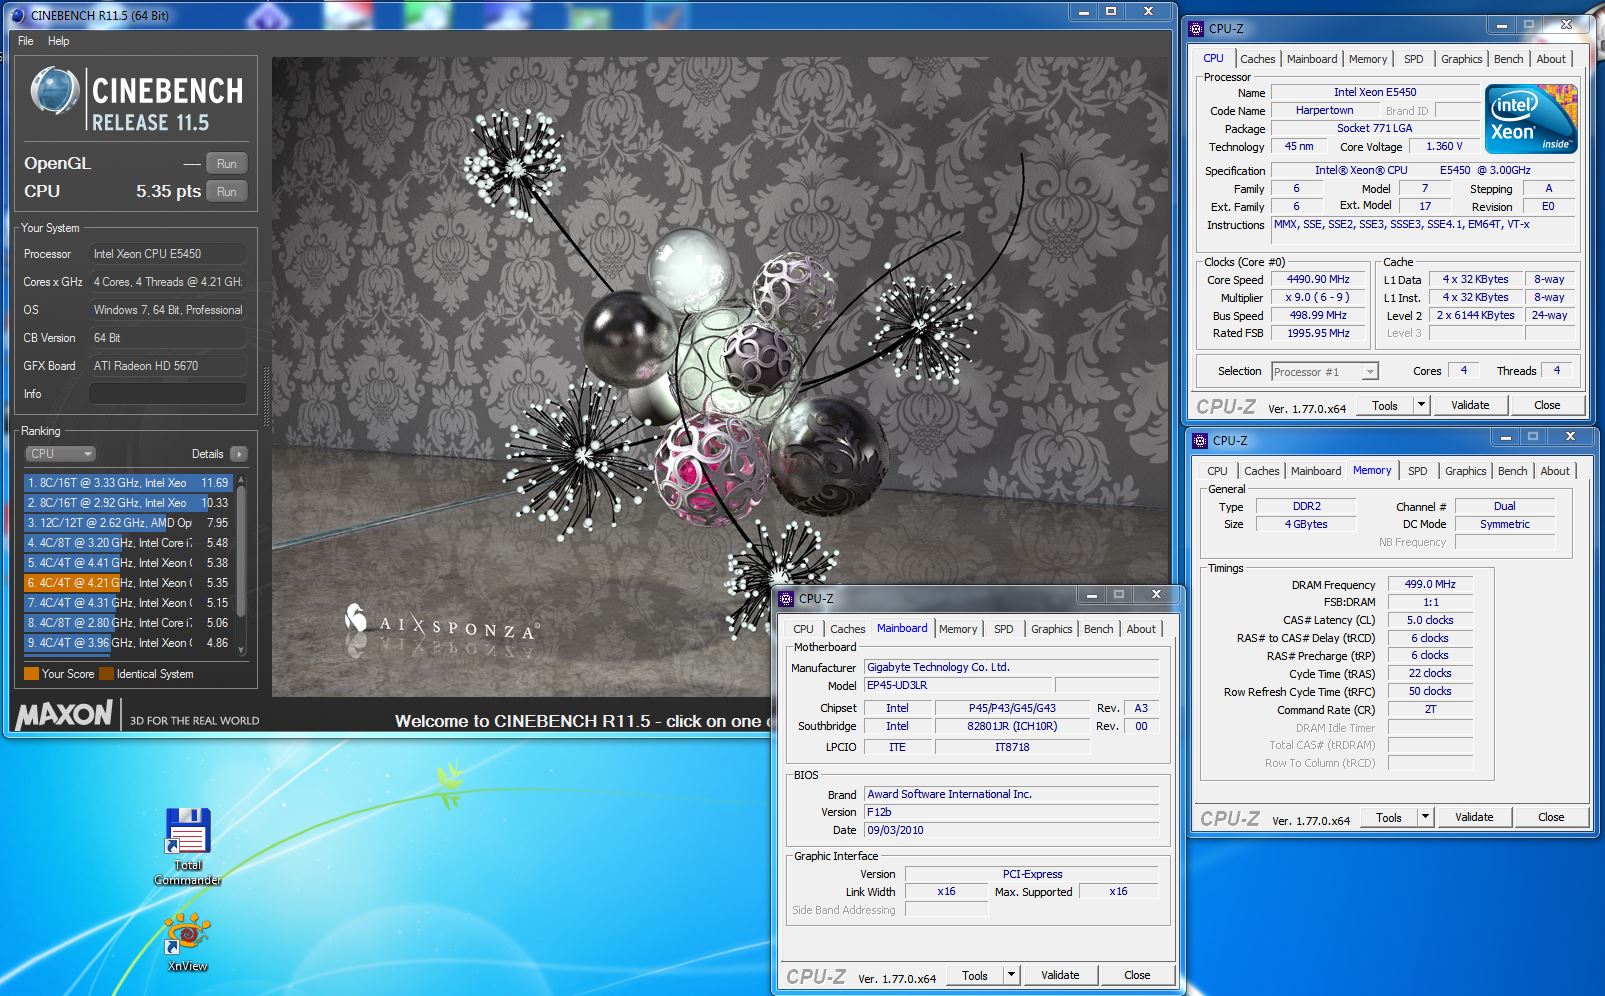Select ranking entry 6 4C/4T @ 4.21 GHz

(x=128, y=583)
